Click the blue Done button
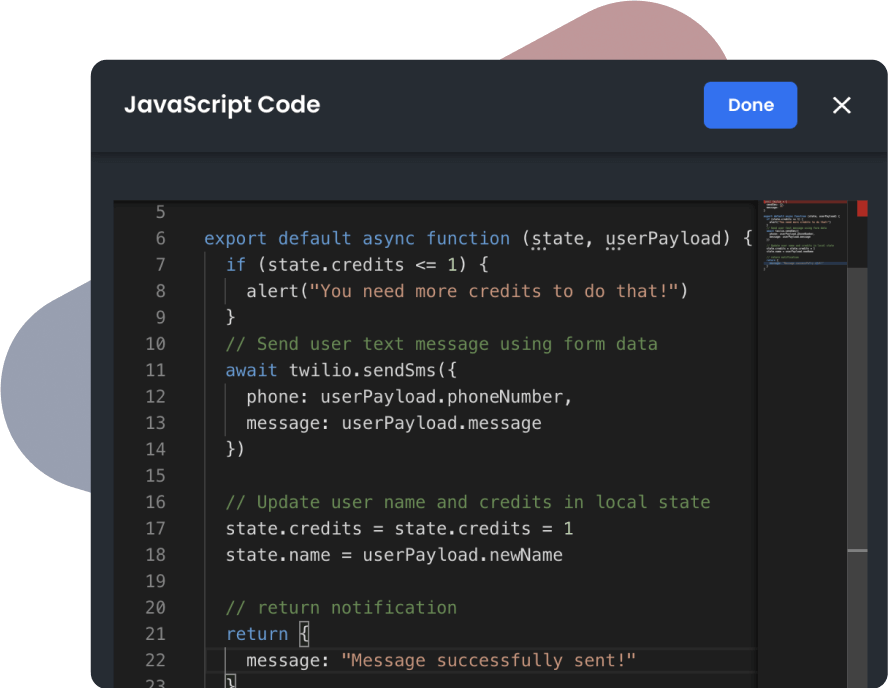Screen dimensions: 888x688 coord(750,105)
